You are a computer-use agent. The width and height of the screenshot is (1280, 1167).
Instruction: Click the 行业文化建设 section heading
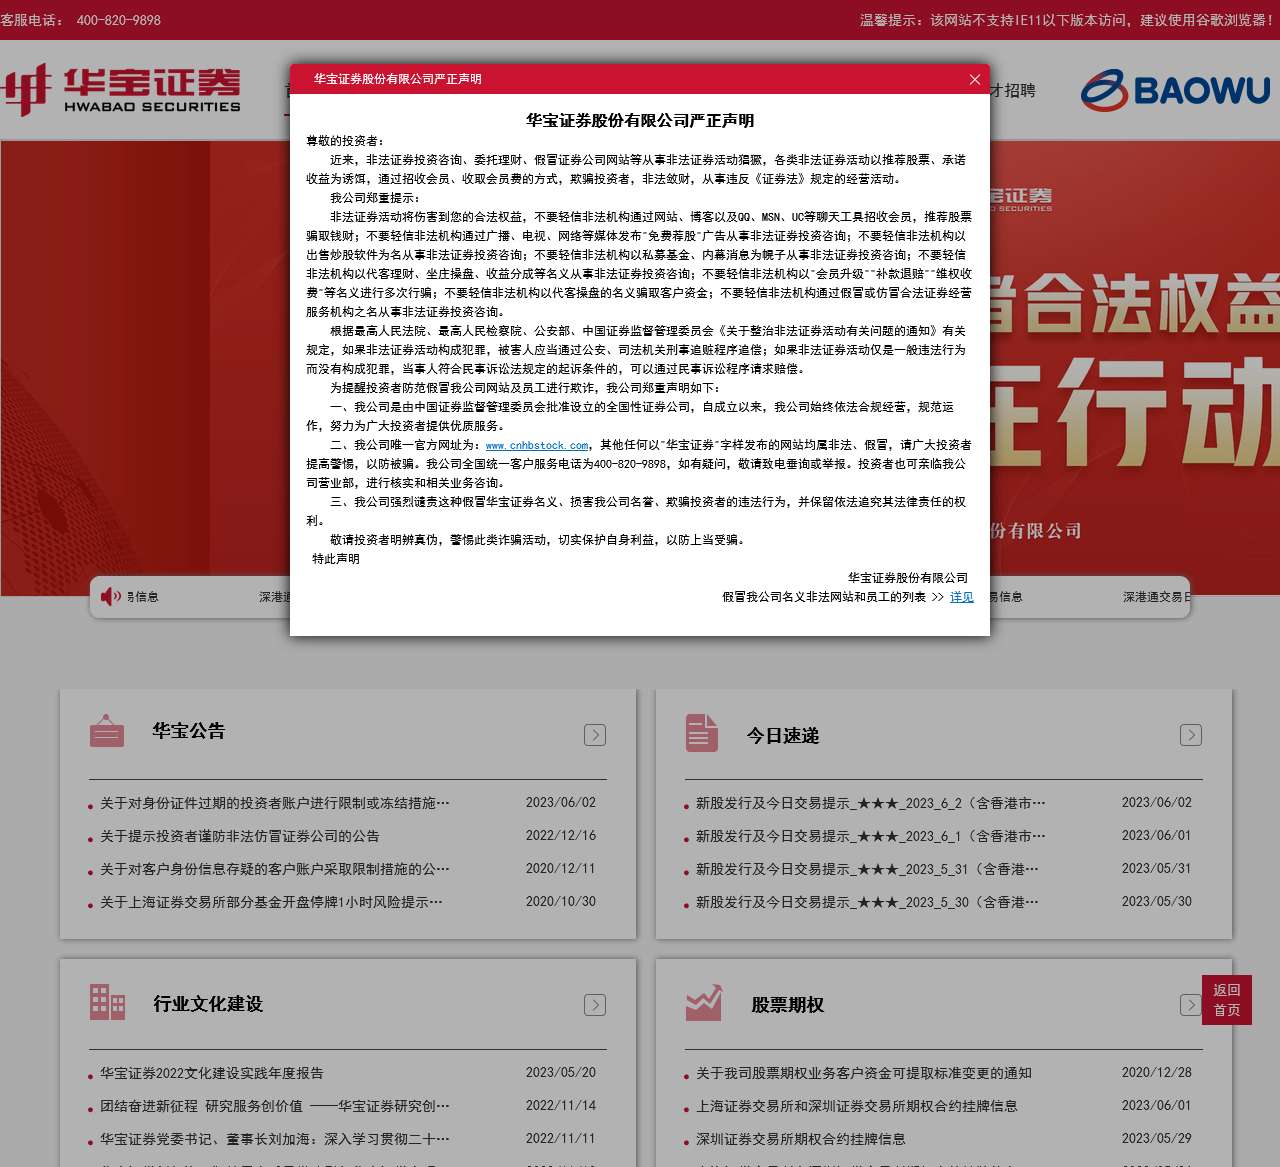tap(208, 1004)
